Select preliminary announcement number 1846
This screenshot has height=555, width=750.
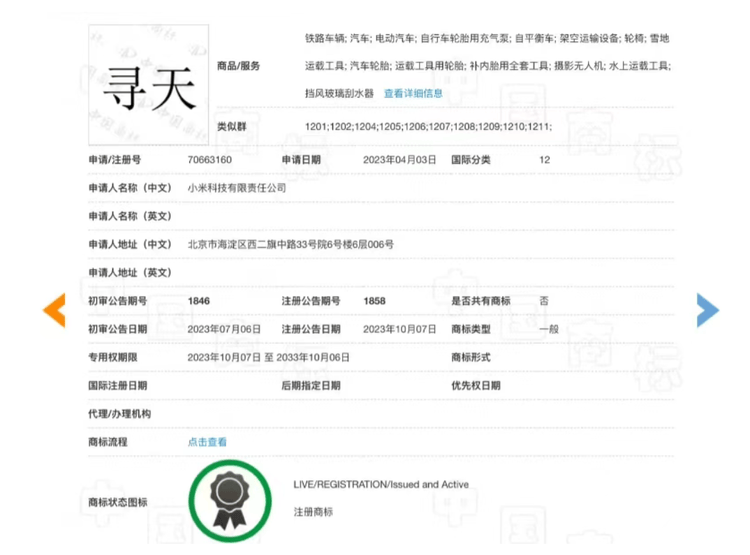click(199, 301)
